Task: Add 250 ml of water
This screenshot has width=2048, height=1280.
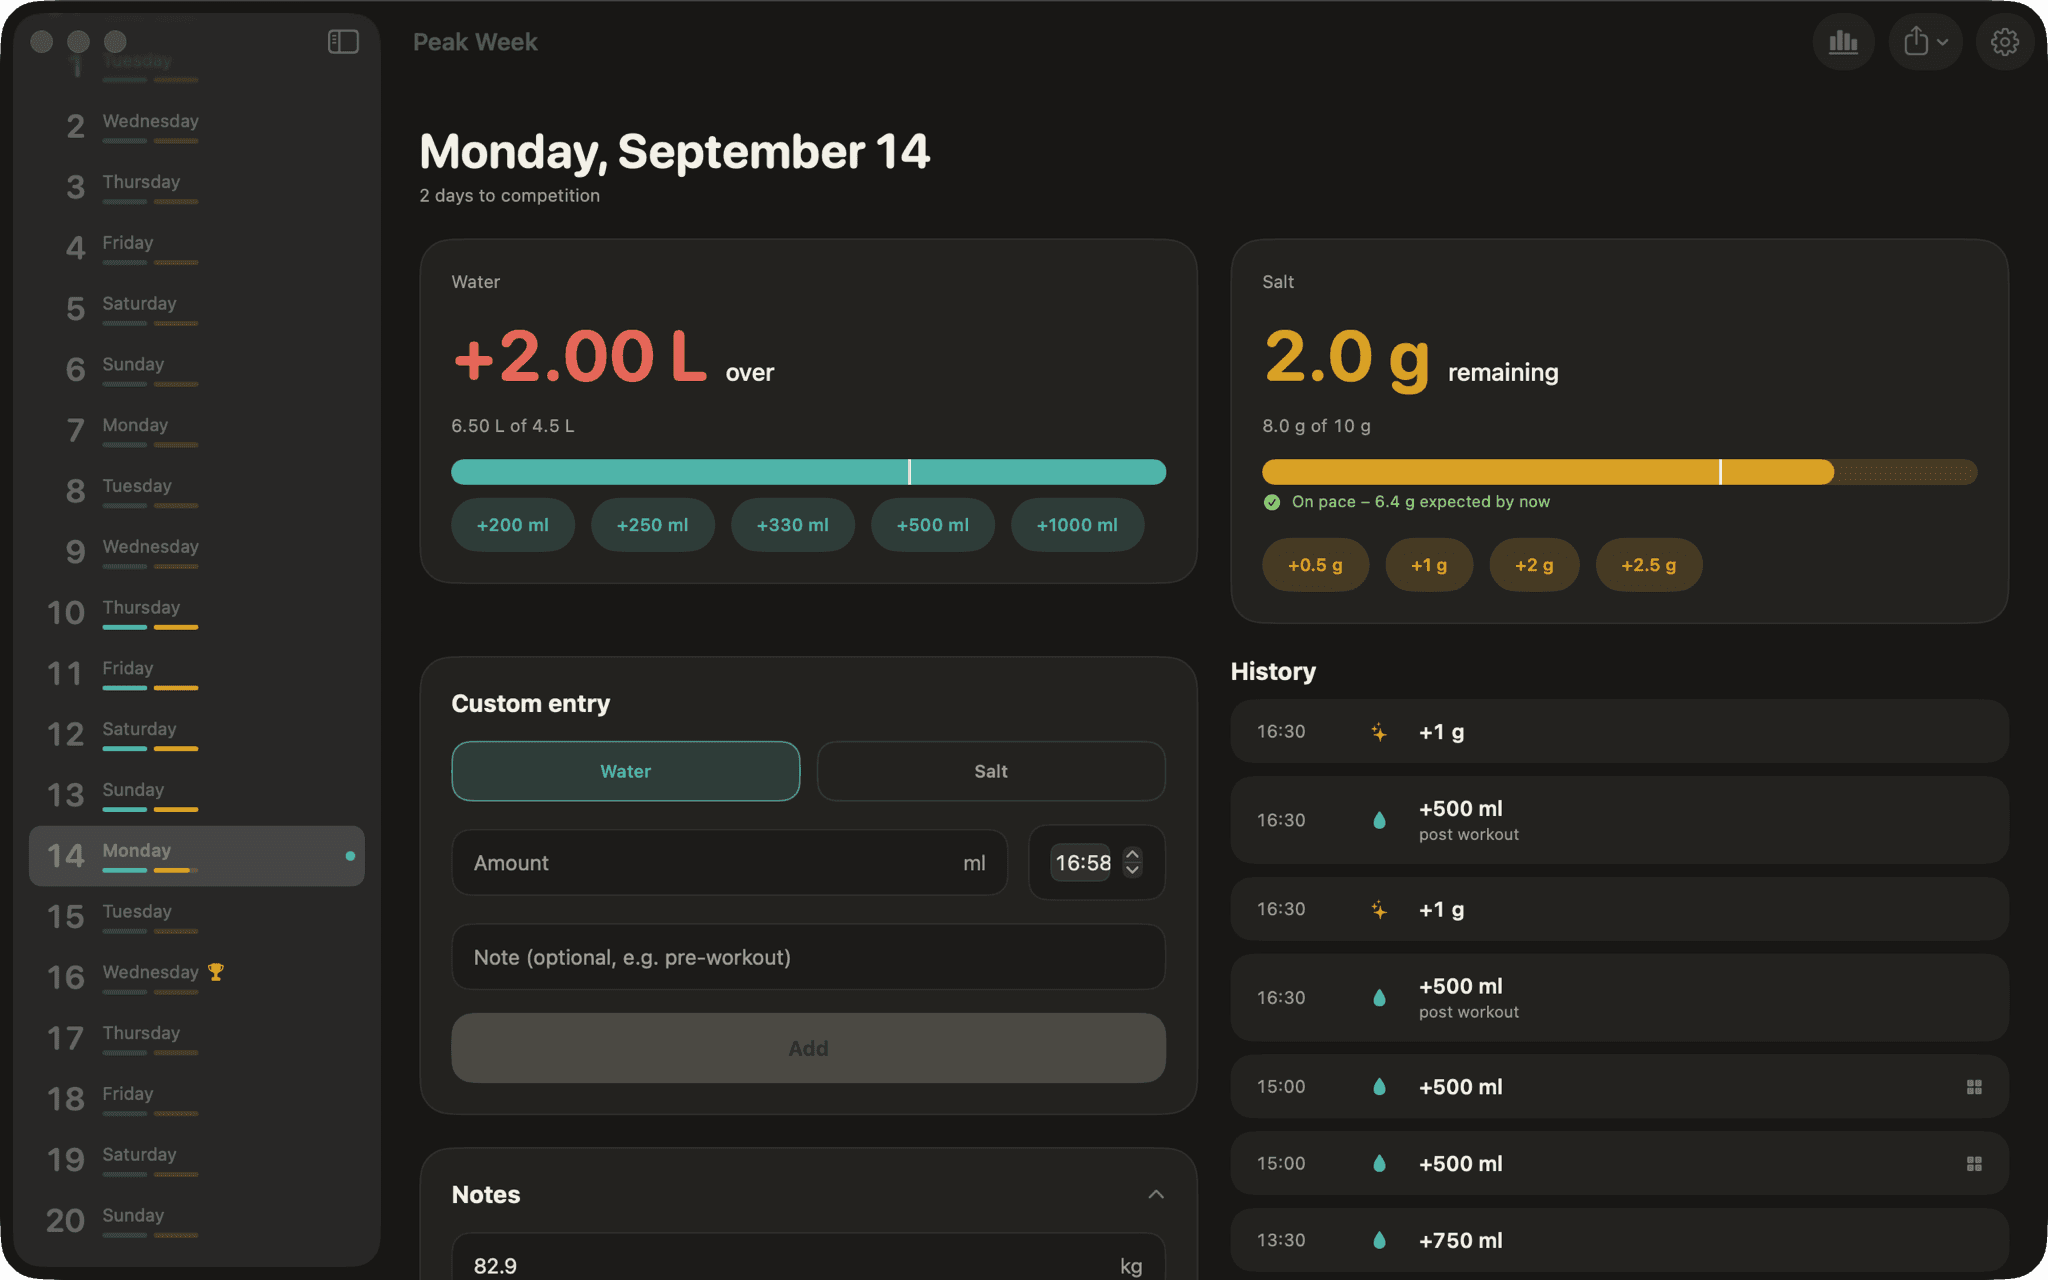Action: pyautogui.click(x=653, y=525)
